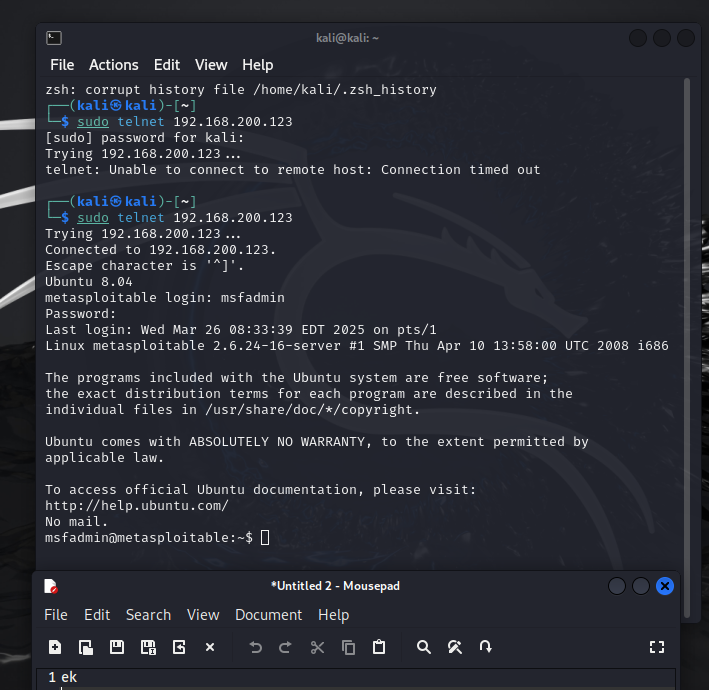709x690 pixels.
Task: Click the 'Escape character is' line
Action: (x=144, y=265)
